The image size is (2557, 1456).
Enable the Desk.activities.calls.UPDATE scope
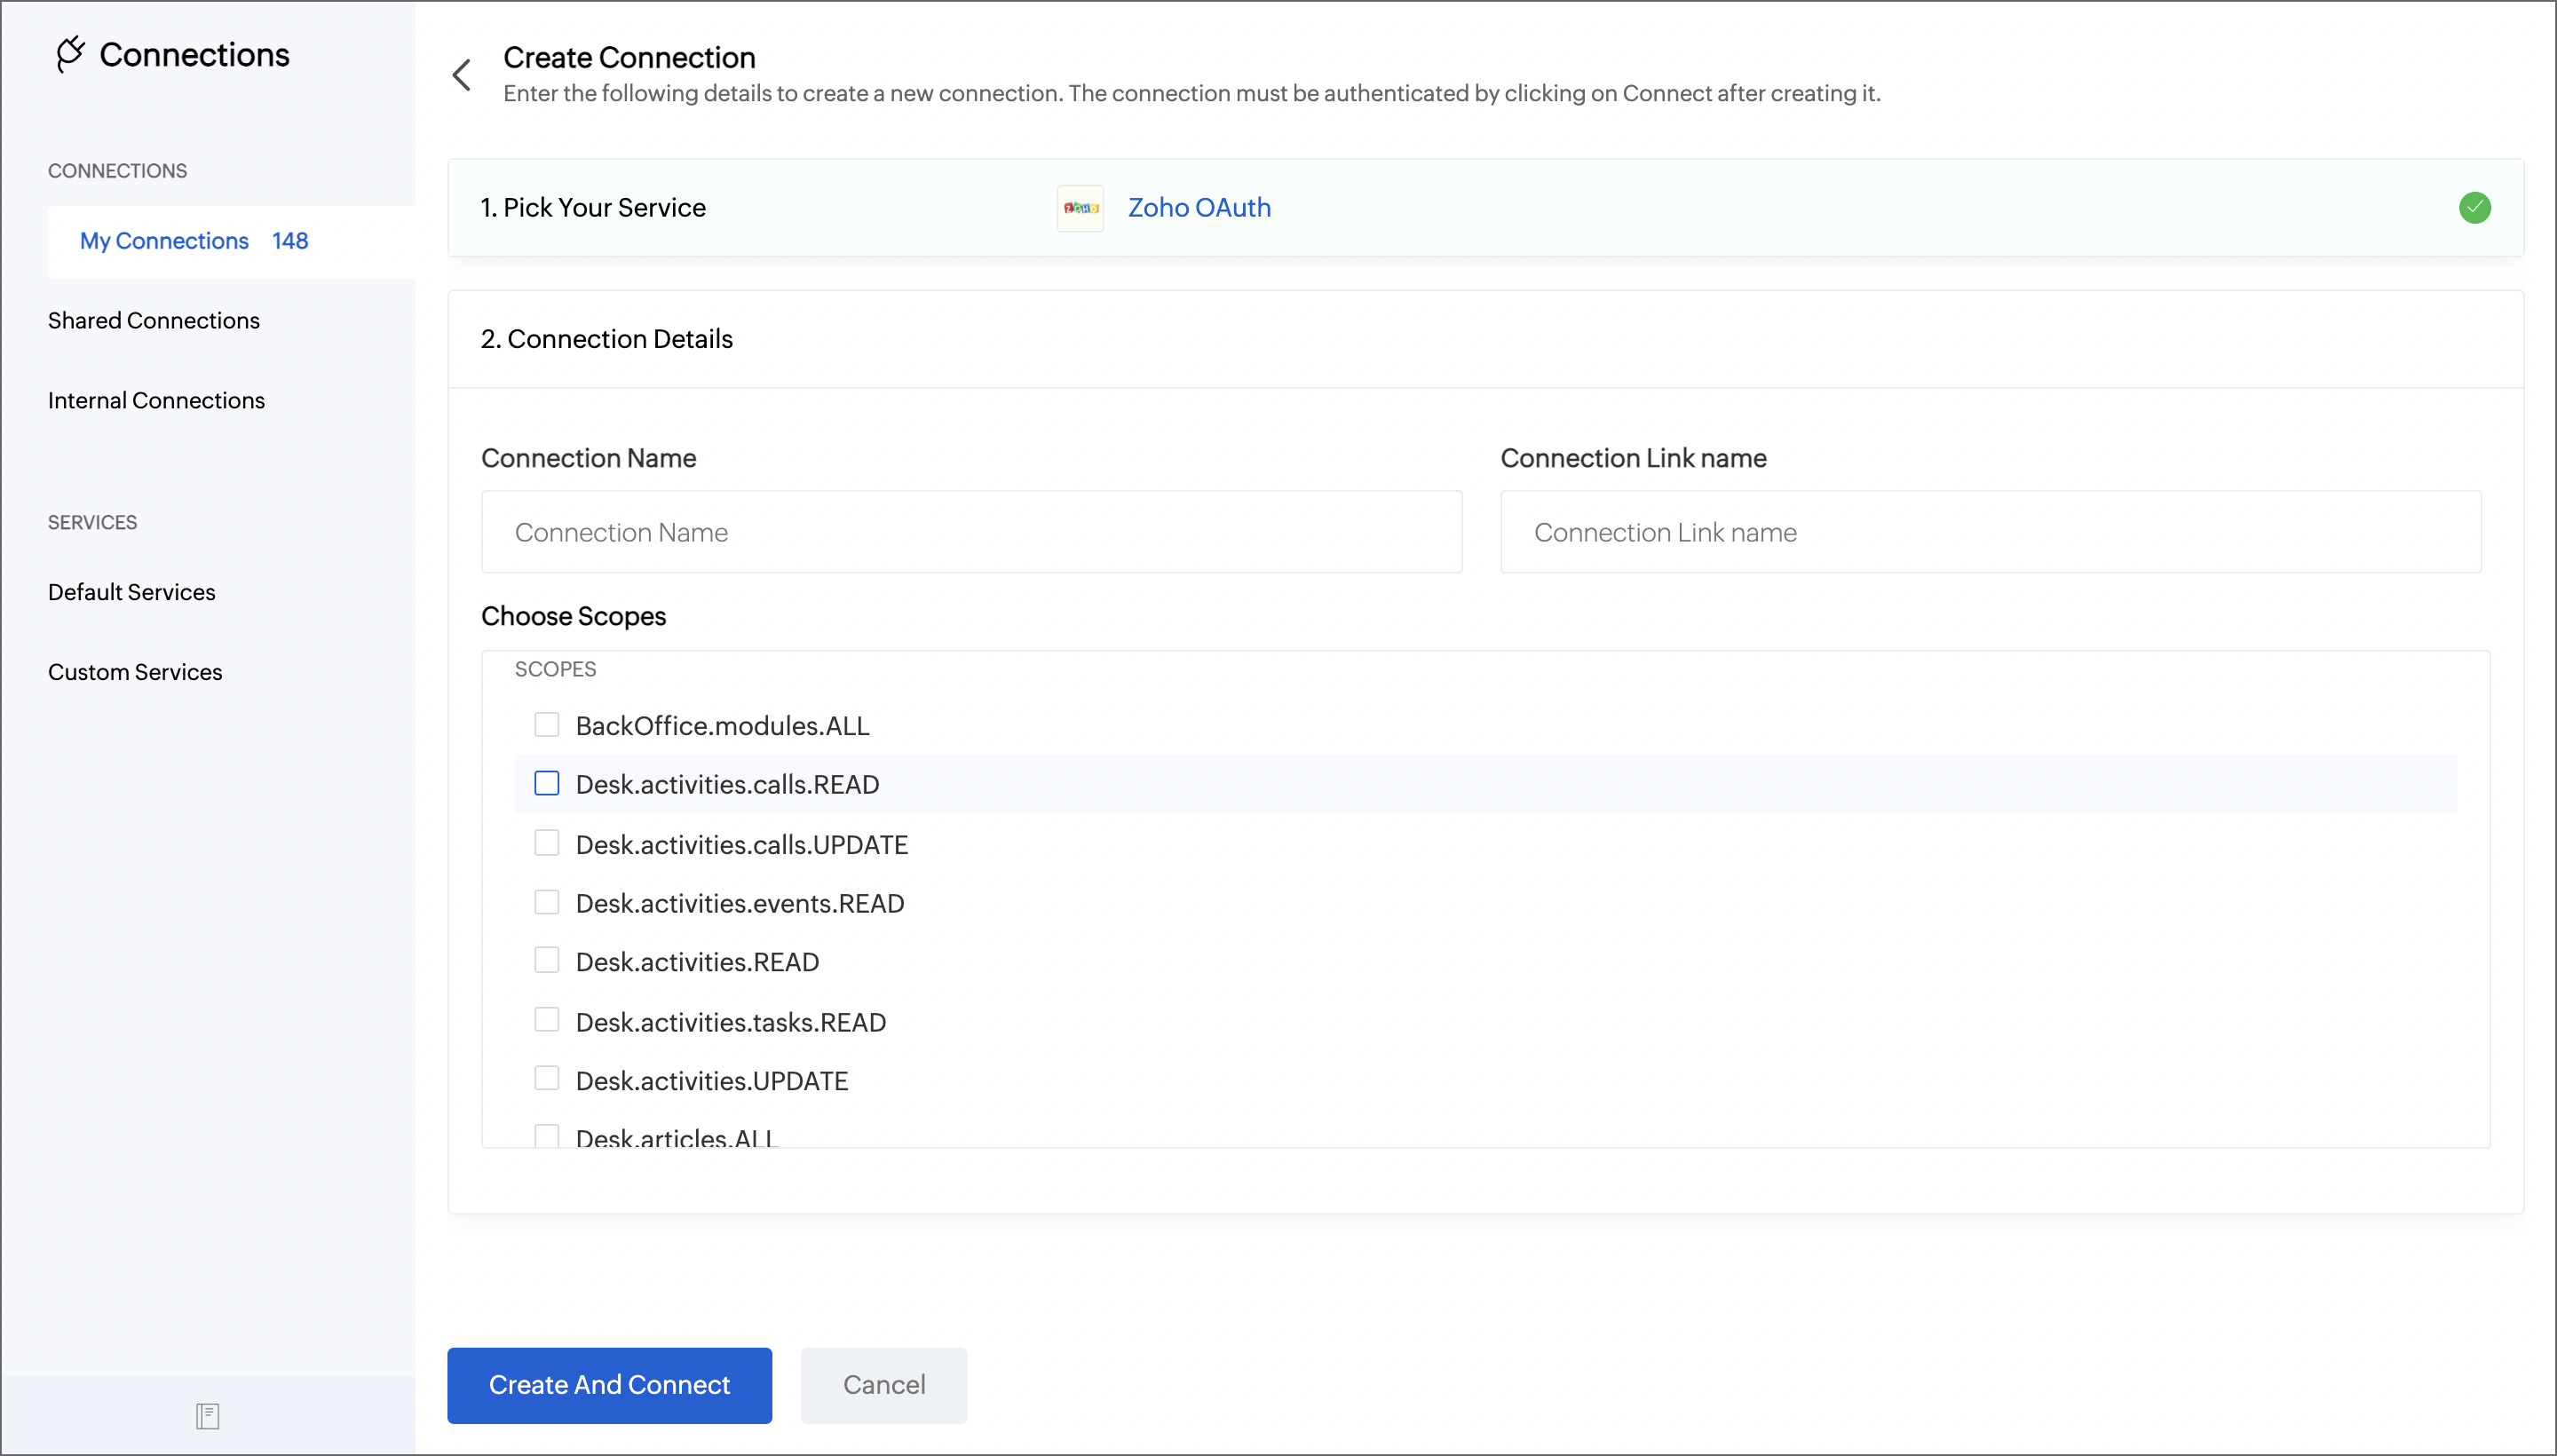point(546,843)
